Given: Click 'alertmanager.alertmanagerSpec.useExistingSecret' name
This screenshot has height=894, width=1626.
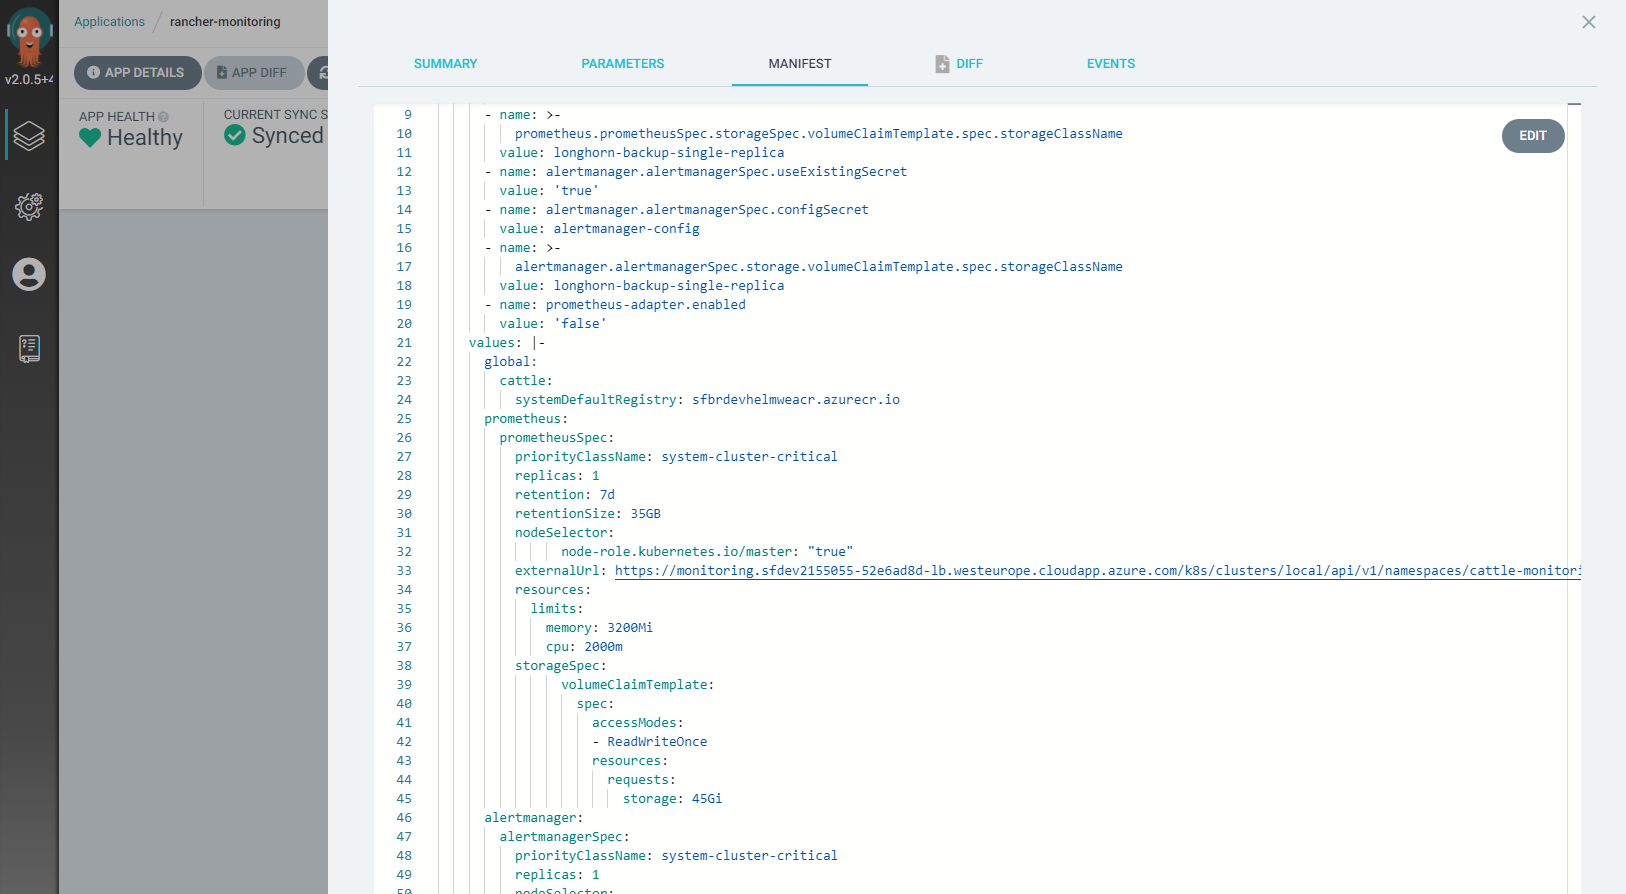Looking at the screenshot, I should (x=727, y=172).
